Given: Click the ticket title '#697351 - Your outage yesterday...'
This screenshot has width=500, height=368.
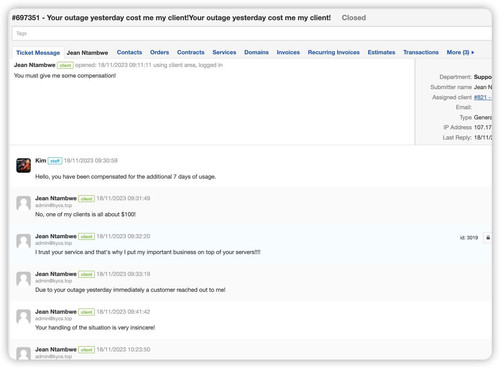Looking at the screenshot, I should [171, 18].
